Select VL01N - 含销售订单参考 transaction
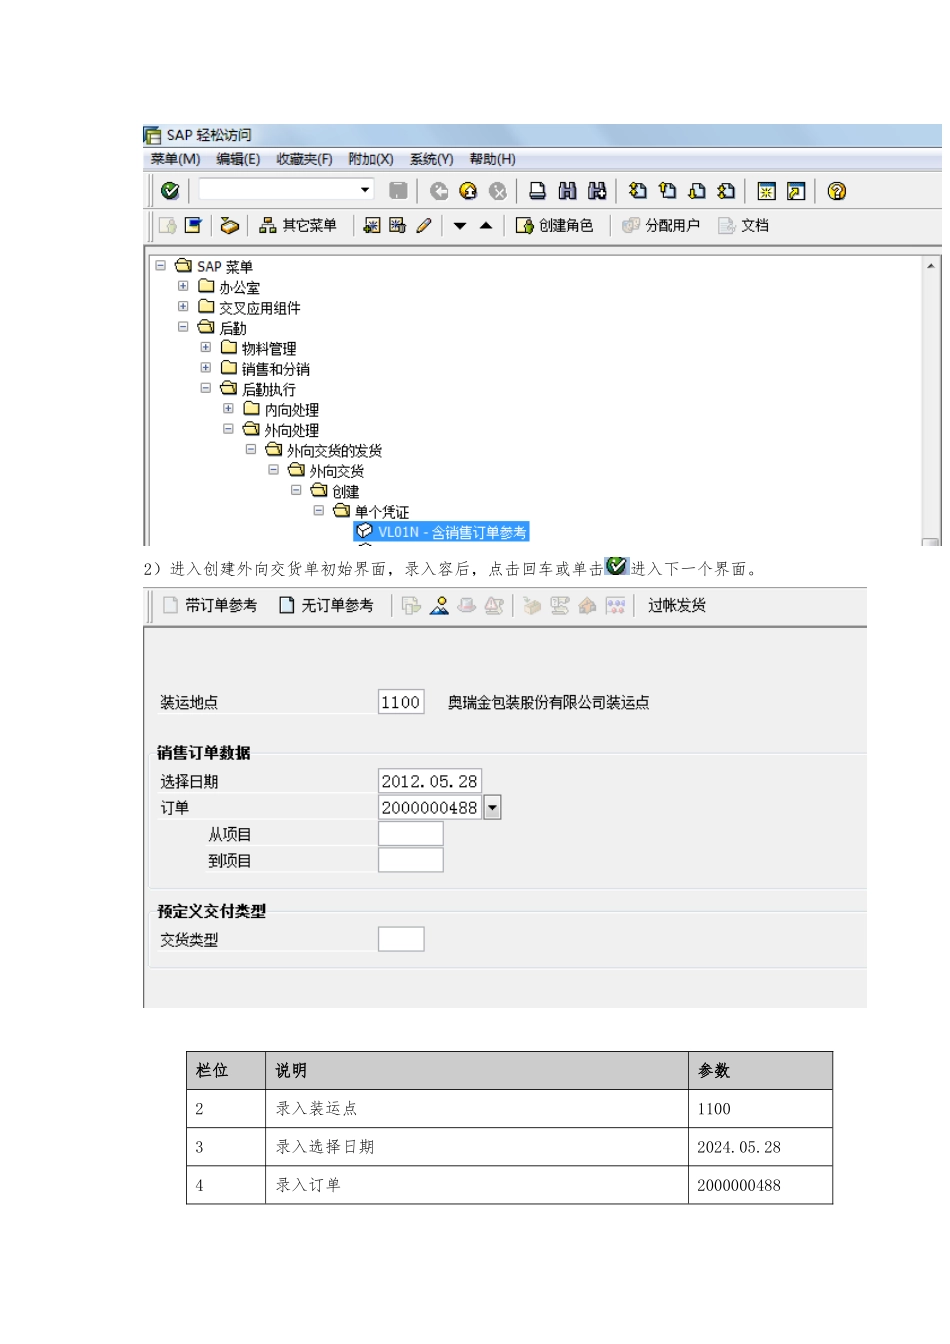 tap(441, 532)
